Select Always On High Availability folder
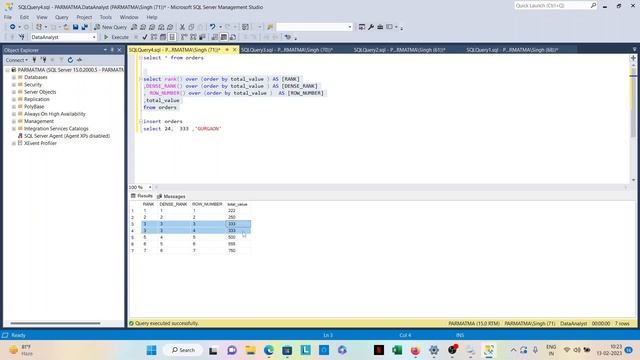Image resolution: width=640 pixels, height=360 pixels. point(55,114)
